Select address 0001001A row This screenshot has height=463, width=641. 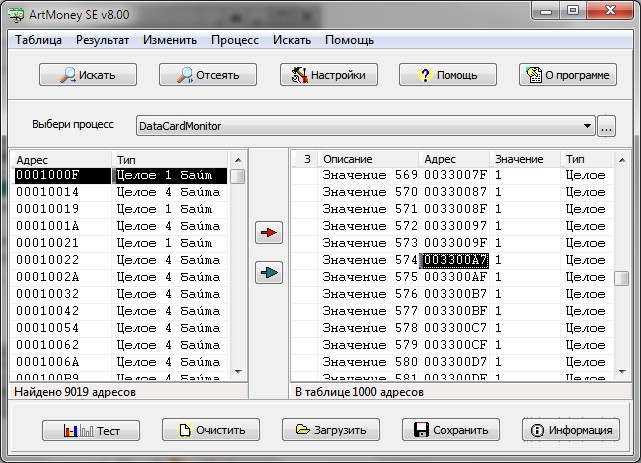pos(121,226)
